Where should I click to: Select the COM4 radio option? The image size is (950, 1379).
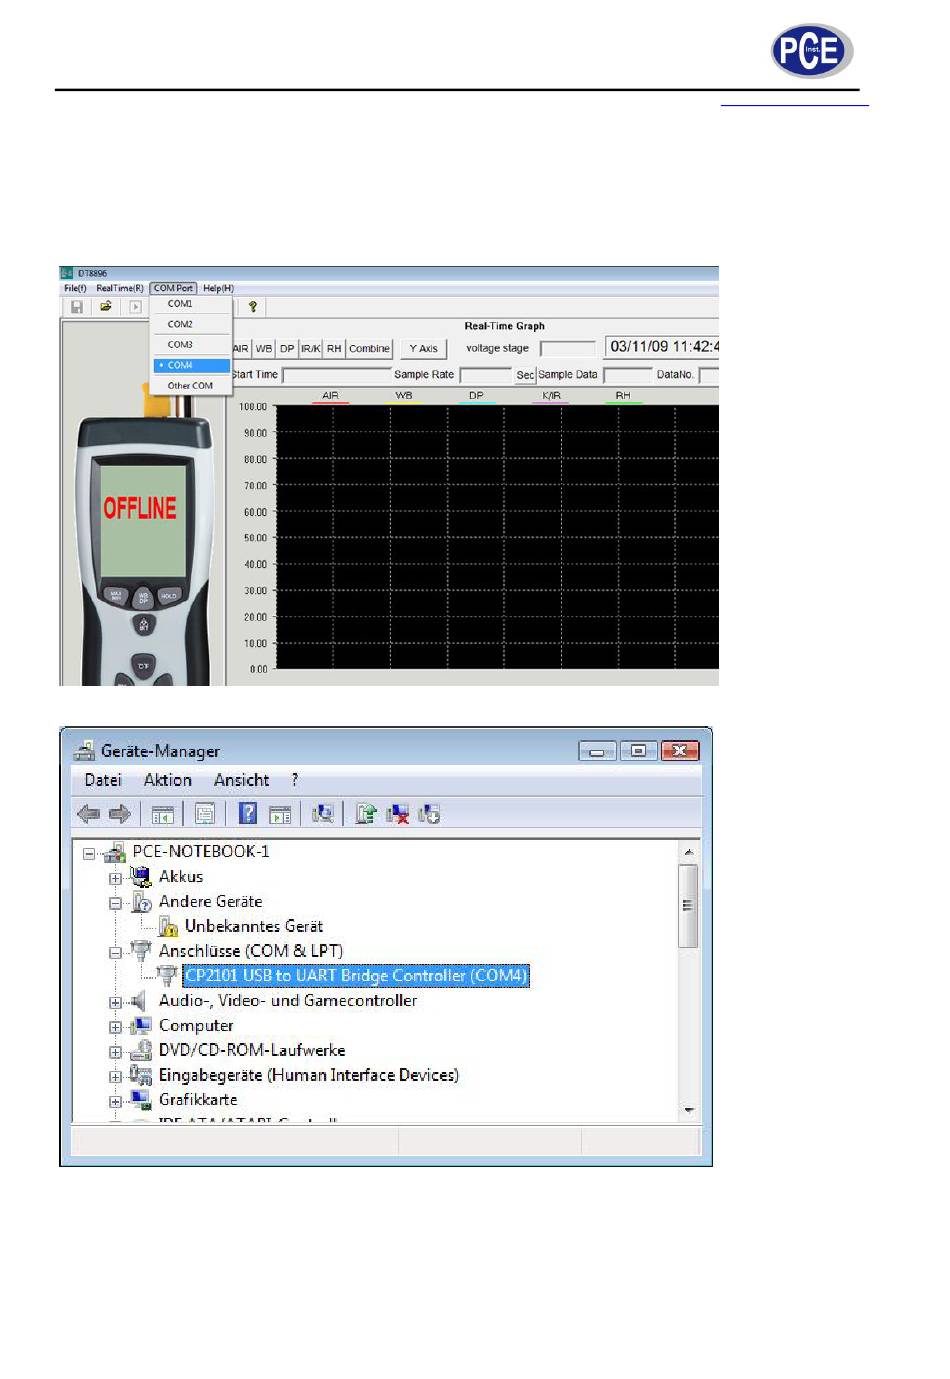(x=181, y=365)
